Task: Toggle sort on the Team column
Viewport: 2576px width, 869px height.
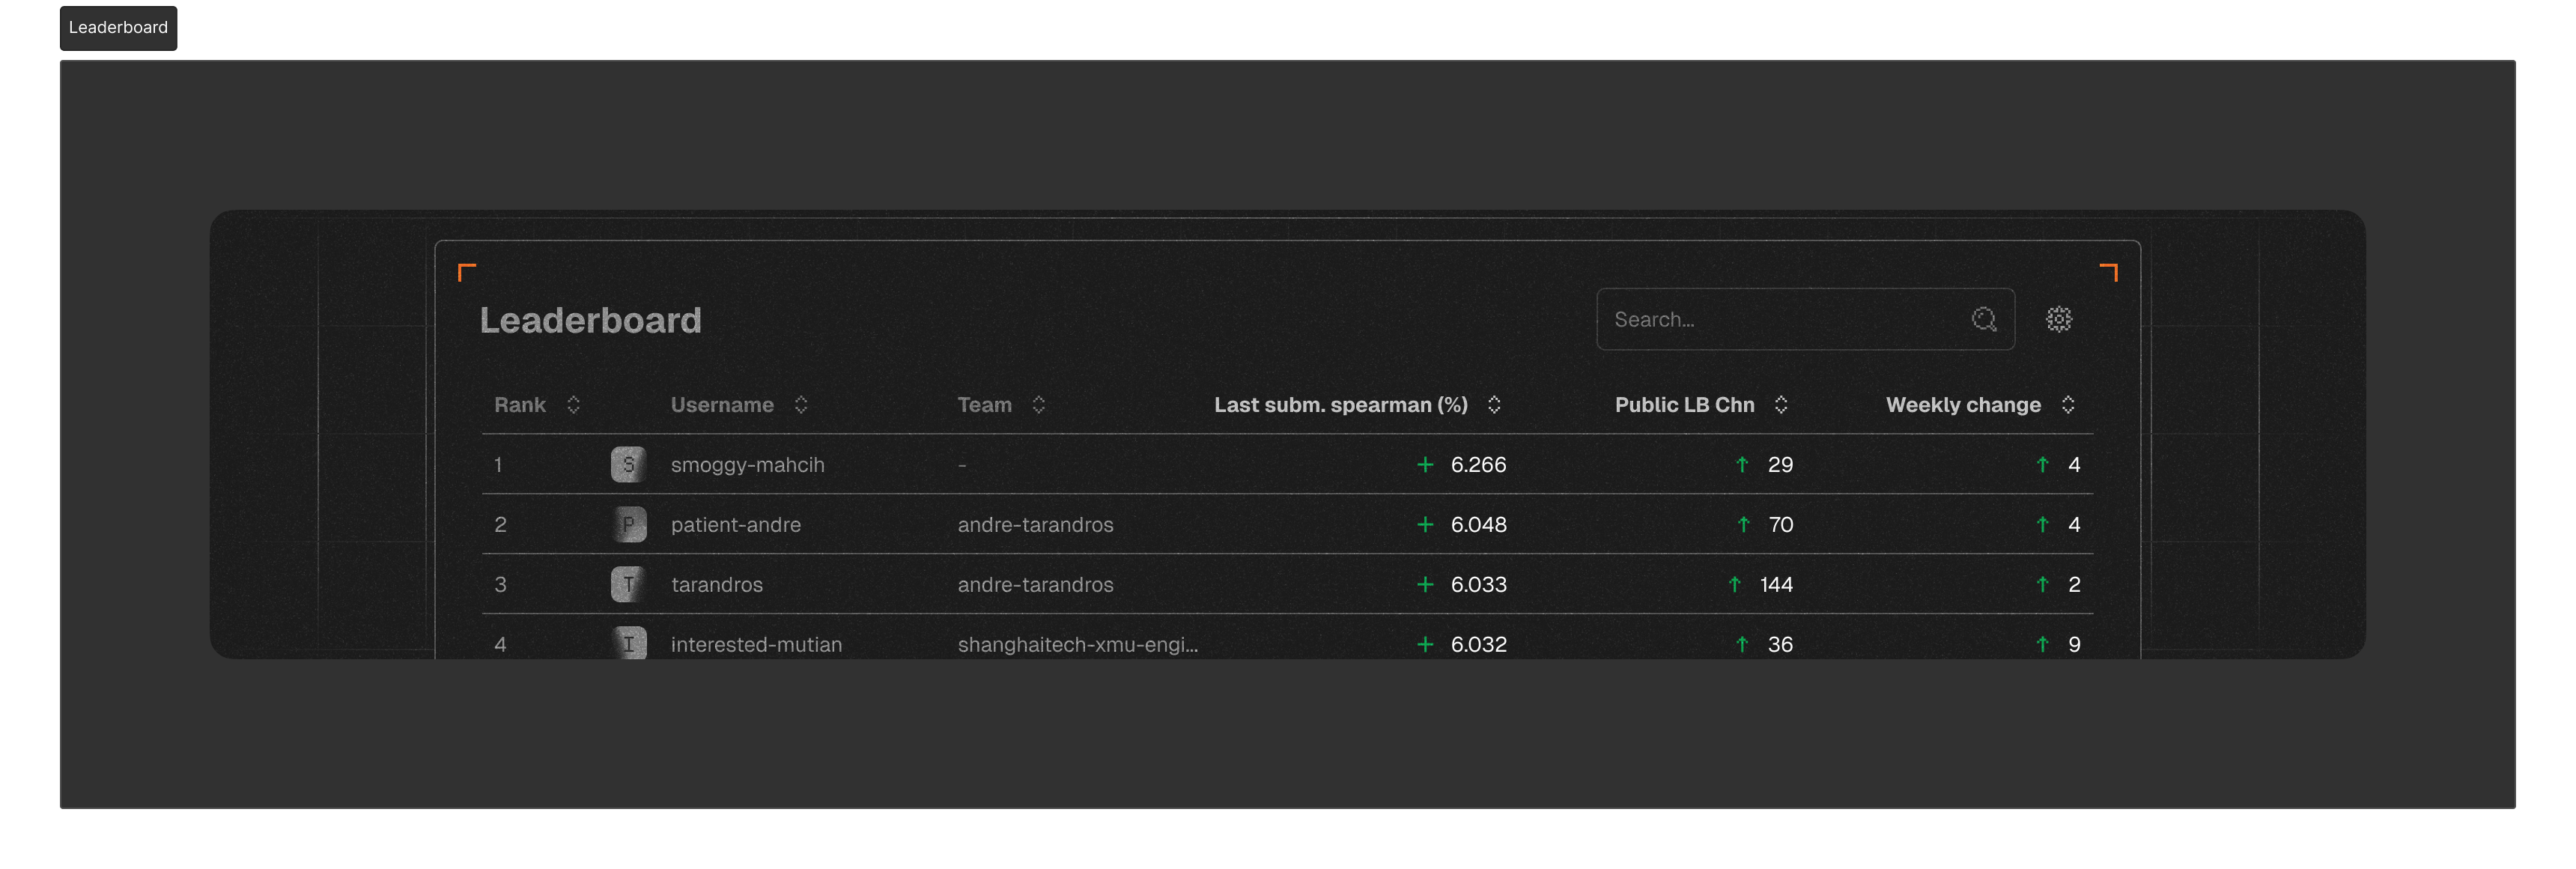Action: (x=1038, y=404)
